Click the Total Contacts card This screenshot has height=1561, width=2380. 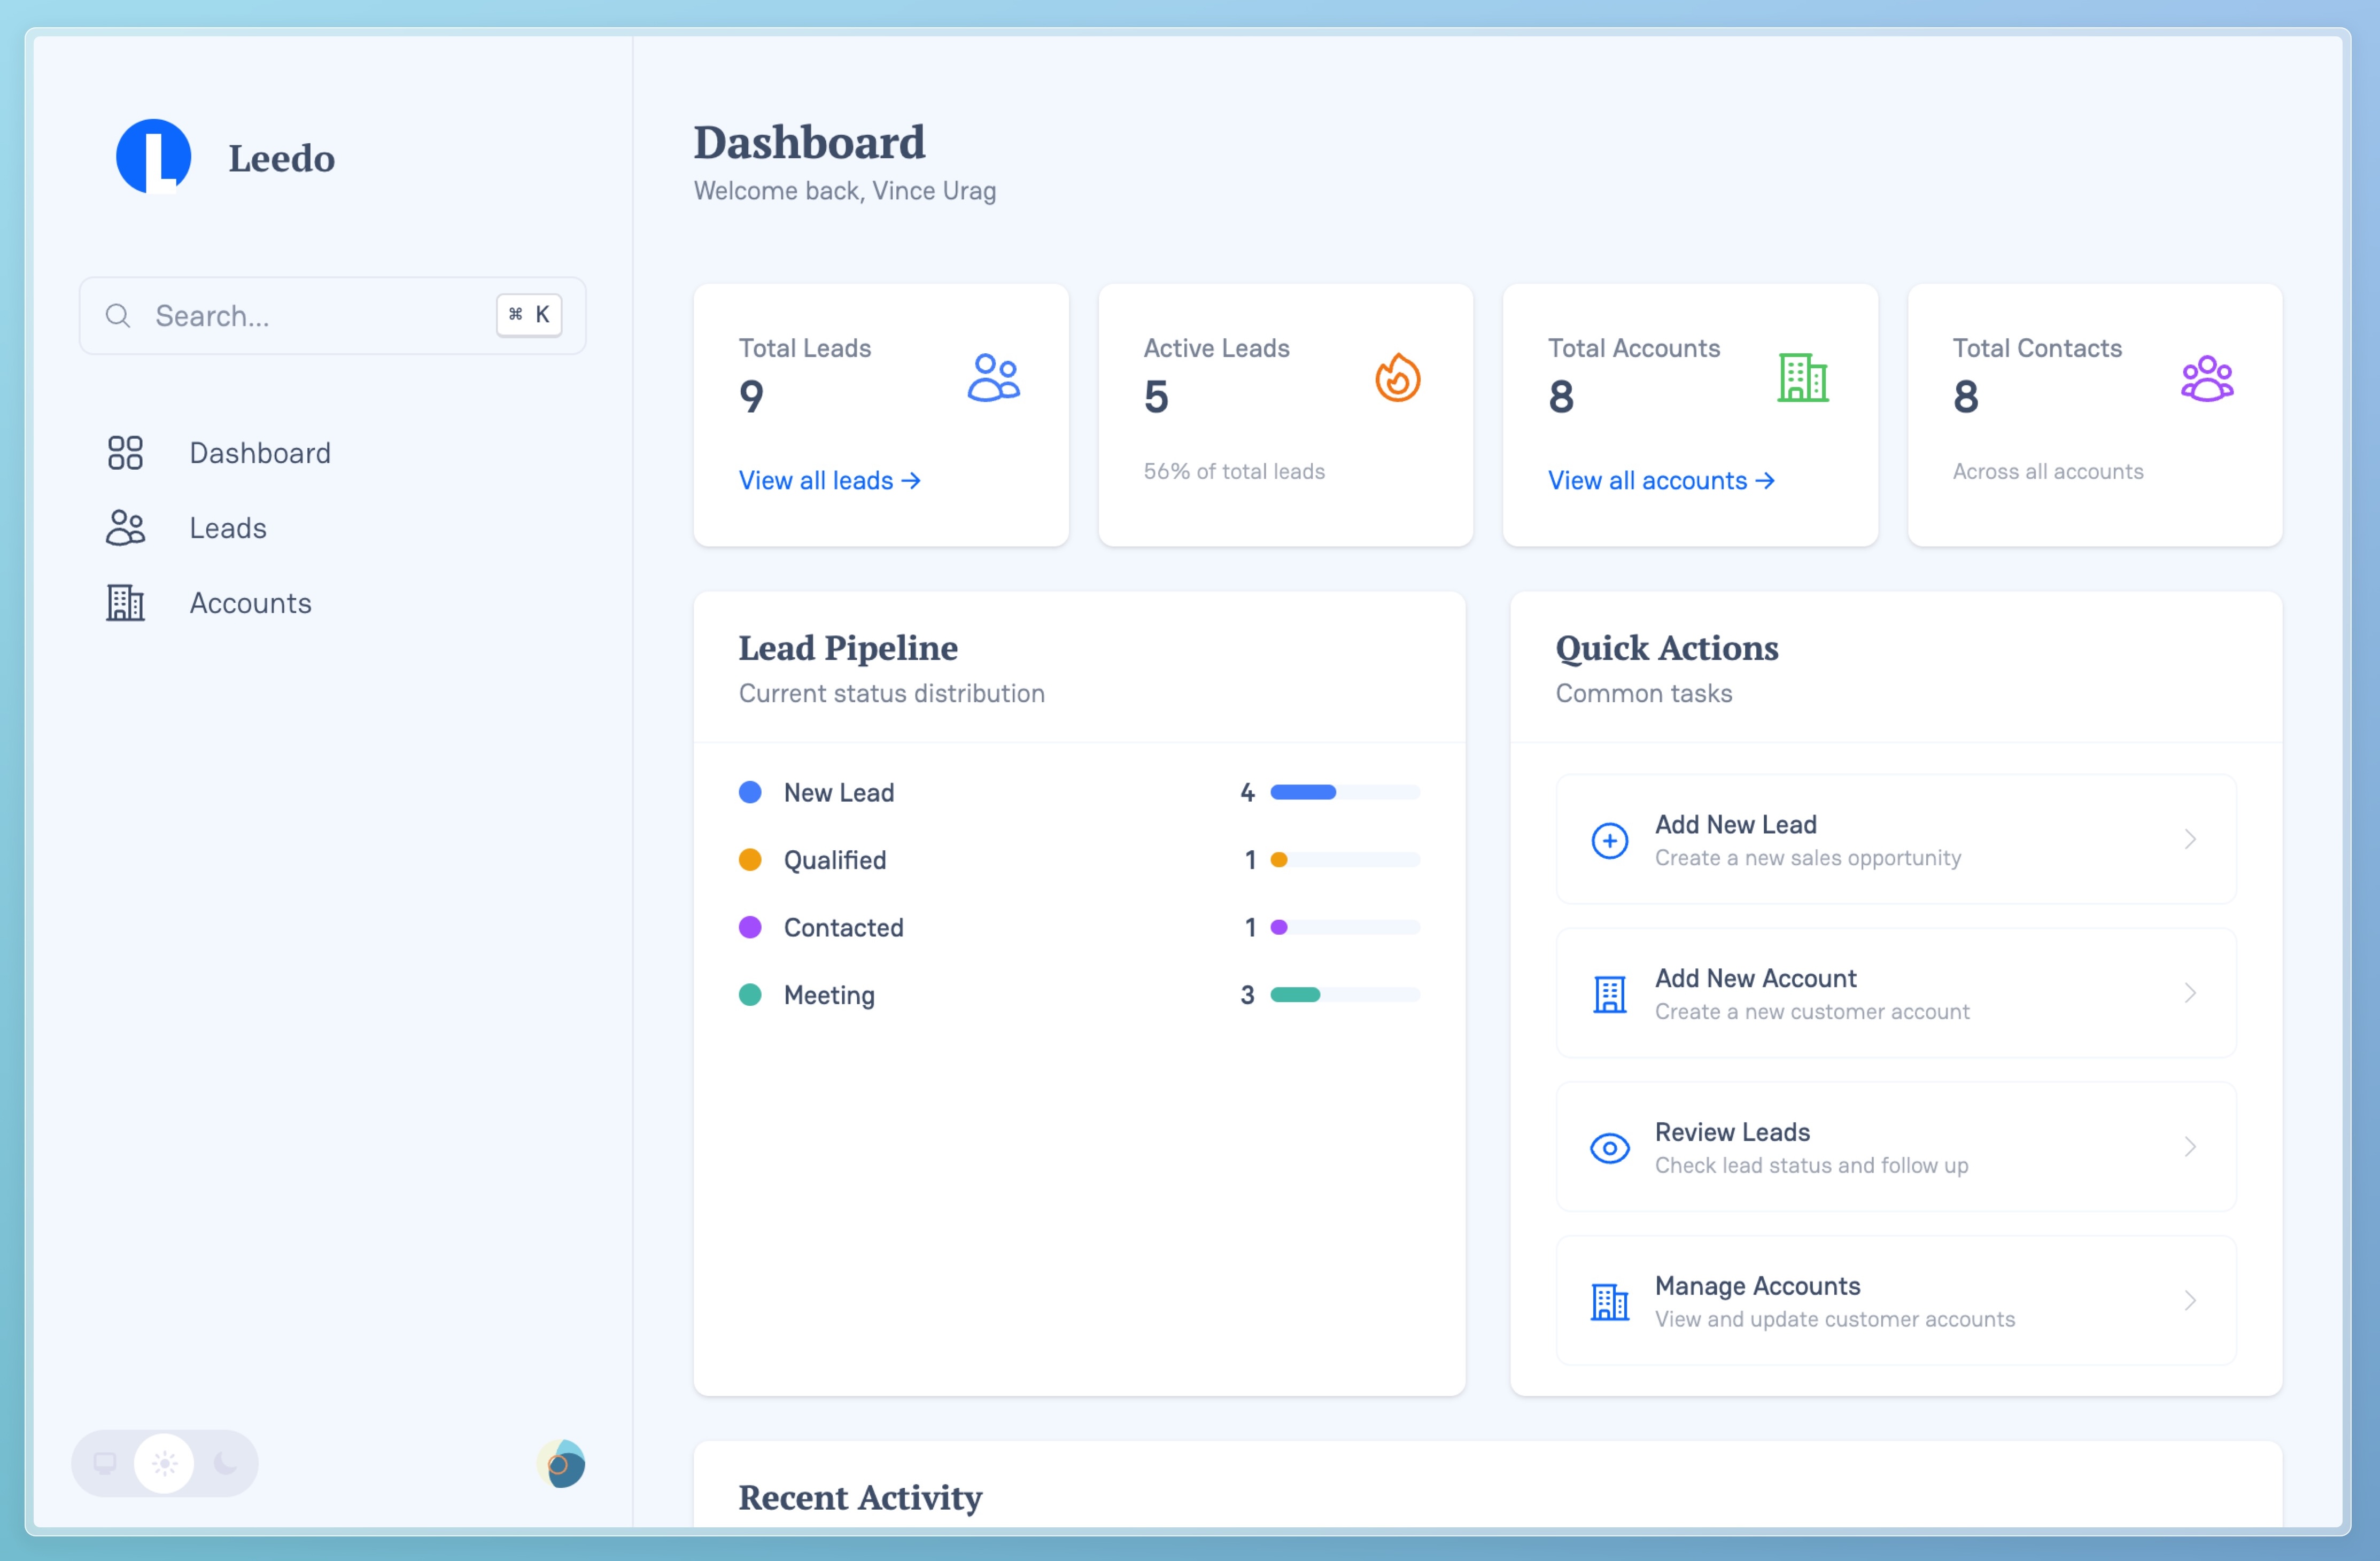pos(2095,415)
